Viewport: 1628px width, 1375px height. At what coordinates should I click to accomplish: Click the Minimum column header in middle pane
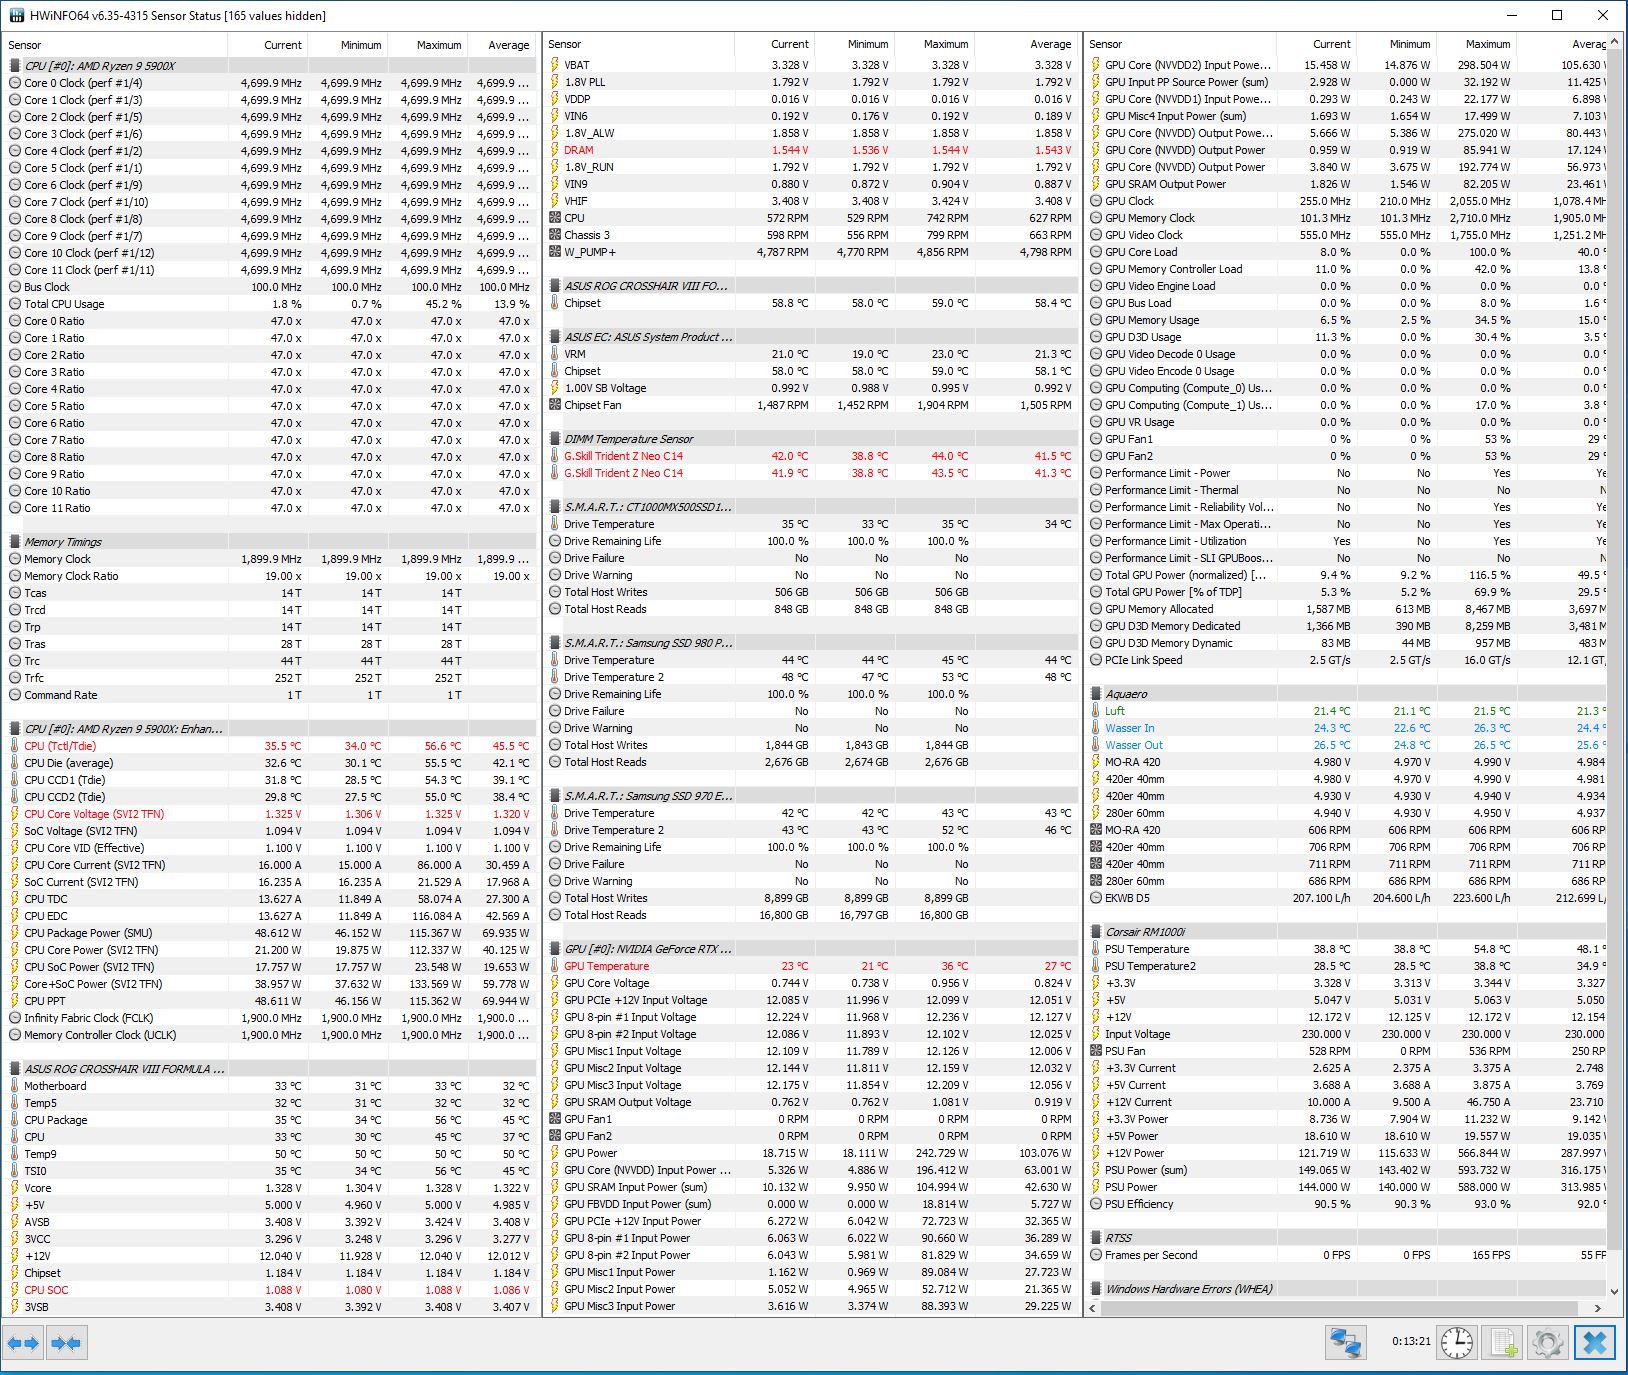click(x=854, y=44)
